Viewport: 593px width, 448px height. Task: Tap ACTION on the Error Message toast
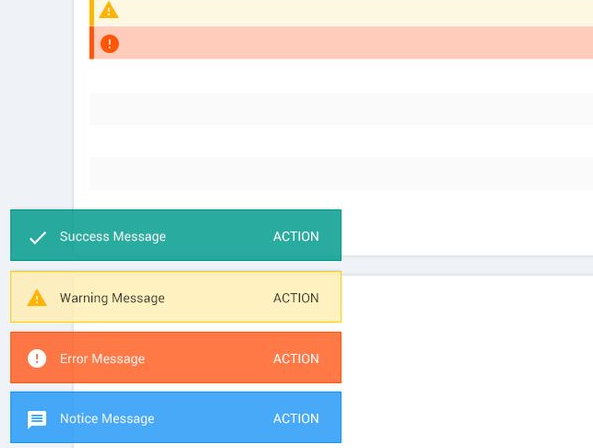click(296, 358)
